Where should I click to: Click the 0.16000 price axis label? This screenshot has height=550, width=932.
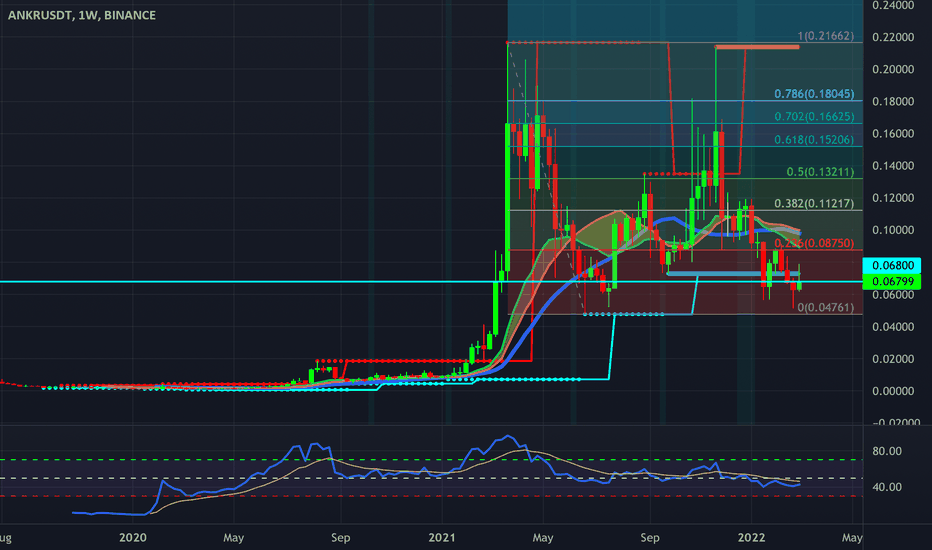[x=893, y=133]
